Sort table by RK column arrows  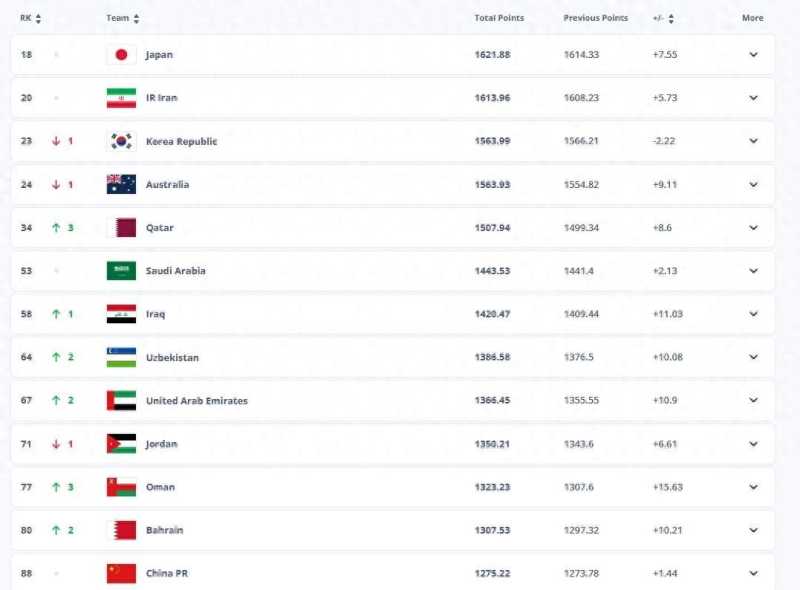pos(38,19)
